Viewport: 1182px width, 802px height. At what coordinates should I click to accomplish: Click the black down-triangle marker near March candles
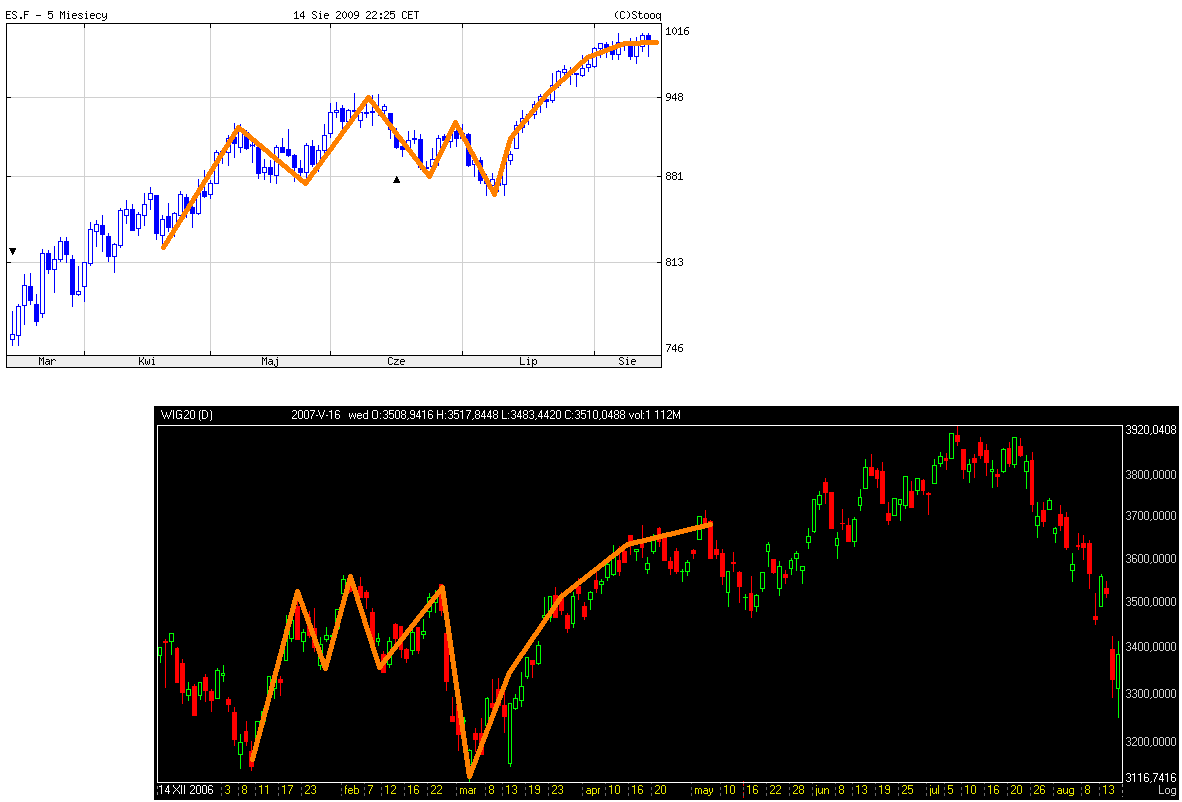(x=12, y=251)
